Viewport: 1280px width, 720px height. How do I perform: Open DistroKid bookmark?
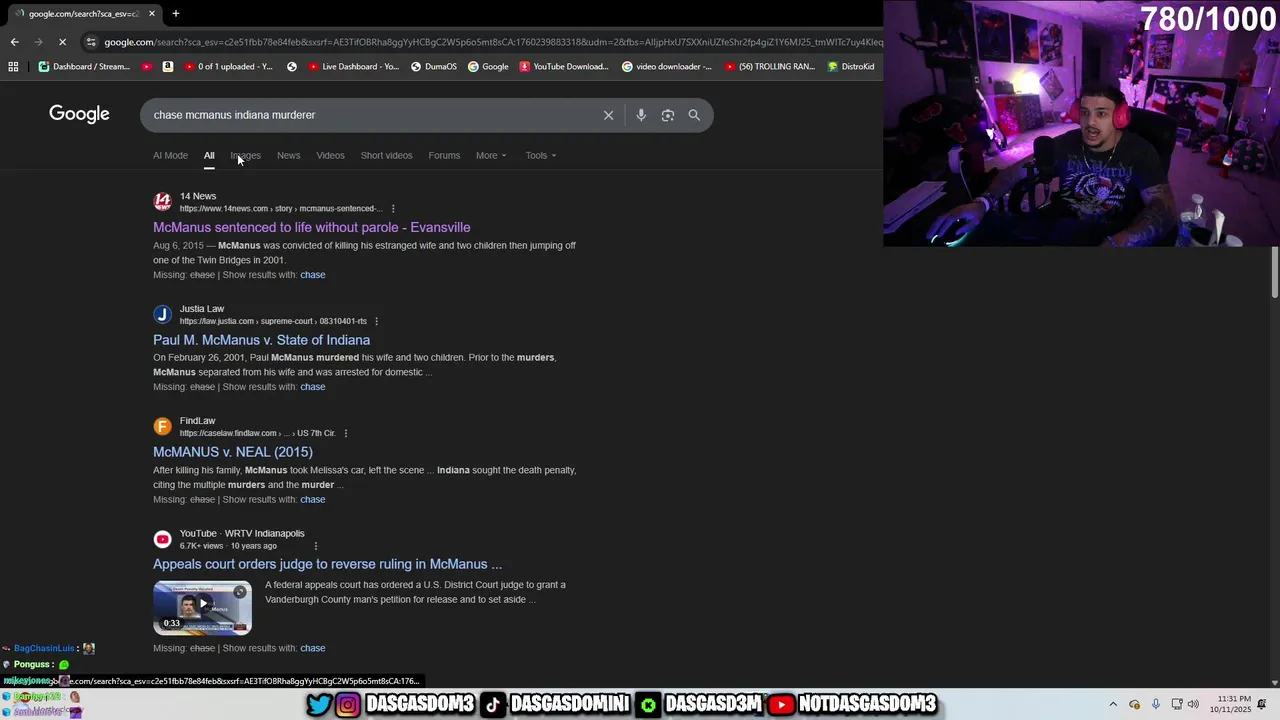(851, 67)
